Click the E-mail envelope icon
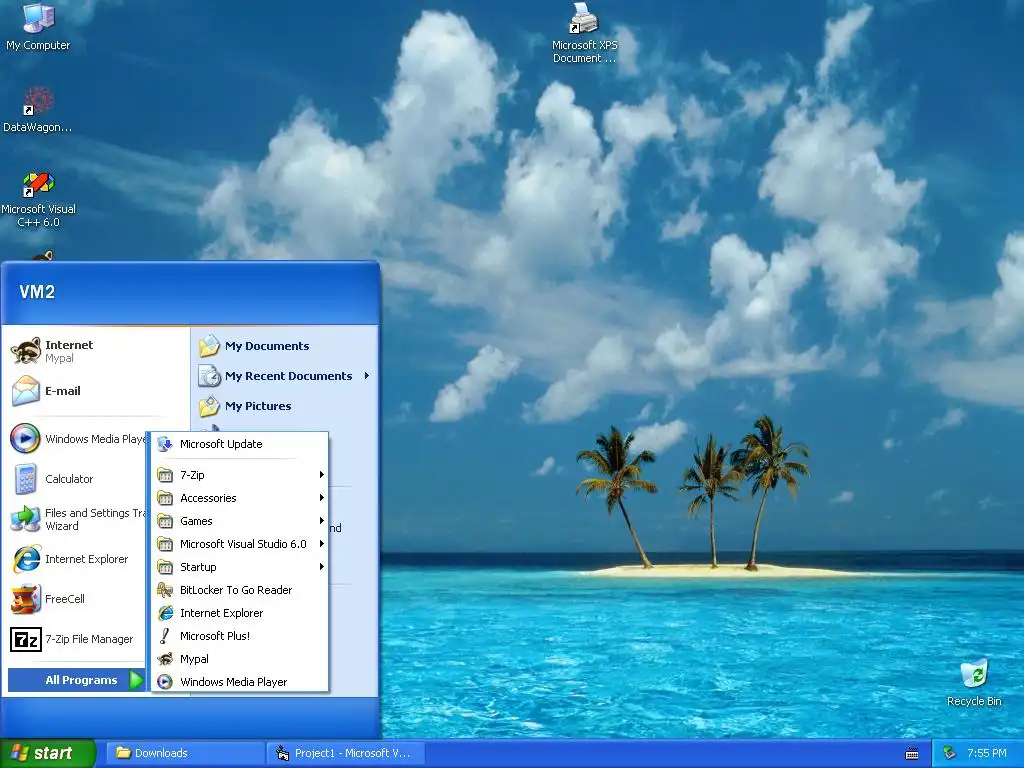This screenshot has height=768, width=1024. pos(25,391)
